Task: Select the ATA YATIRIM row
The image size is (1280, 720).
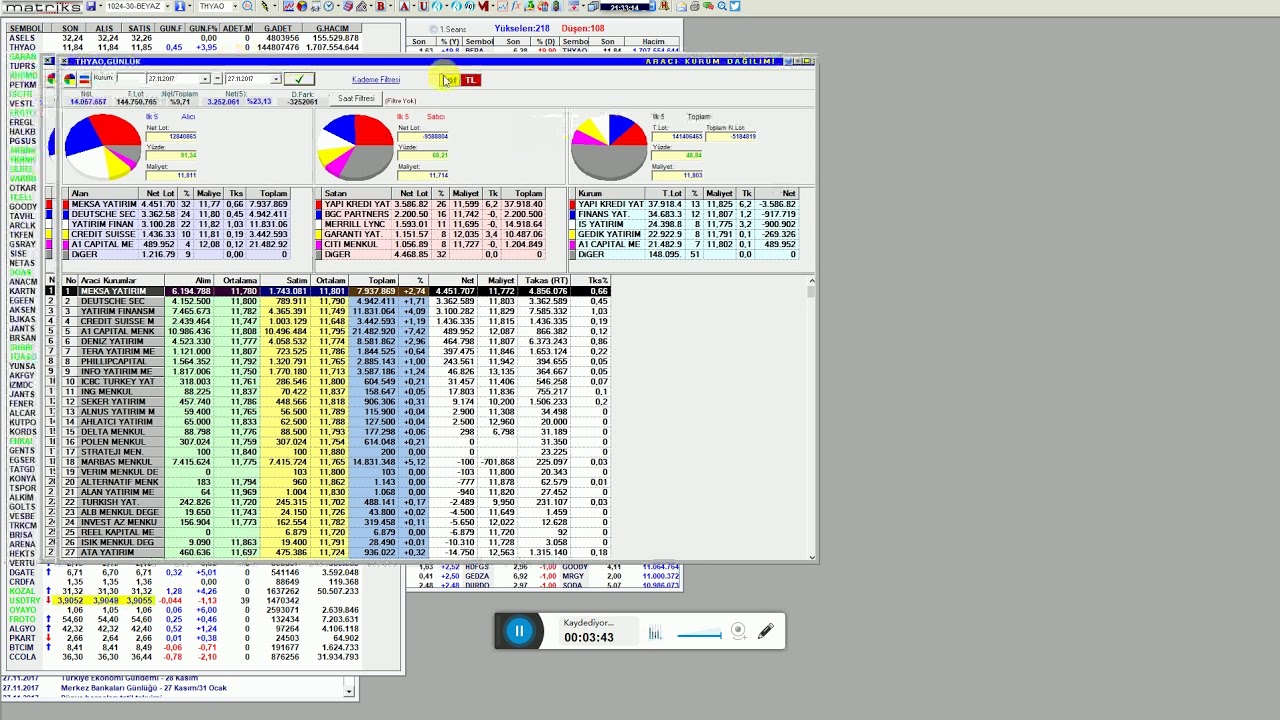Action: tap(335, 552)
